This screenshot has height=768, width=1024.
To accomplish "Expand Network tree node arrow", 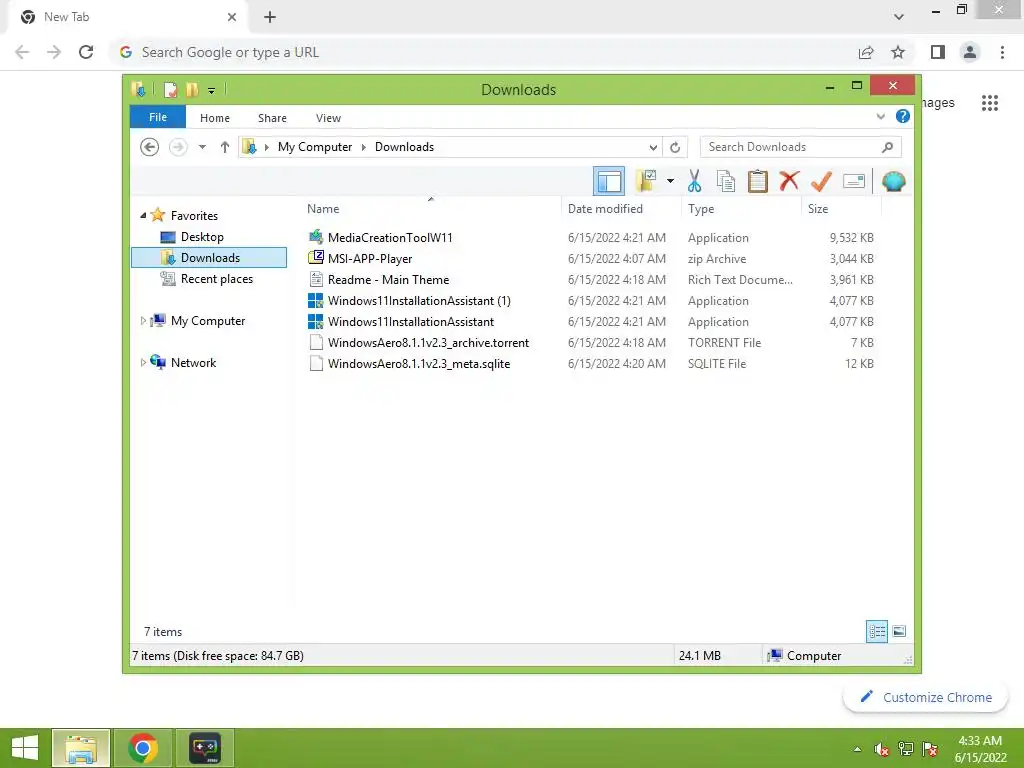I will coord(143,362).
